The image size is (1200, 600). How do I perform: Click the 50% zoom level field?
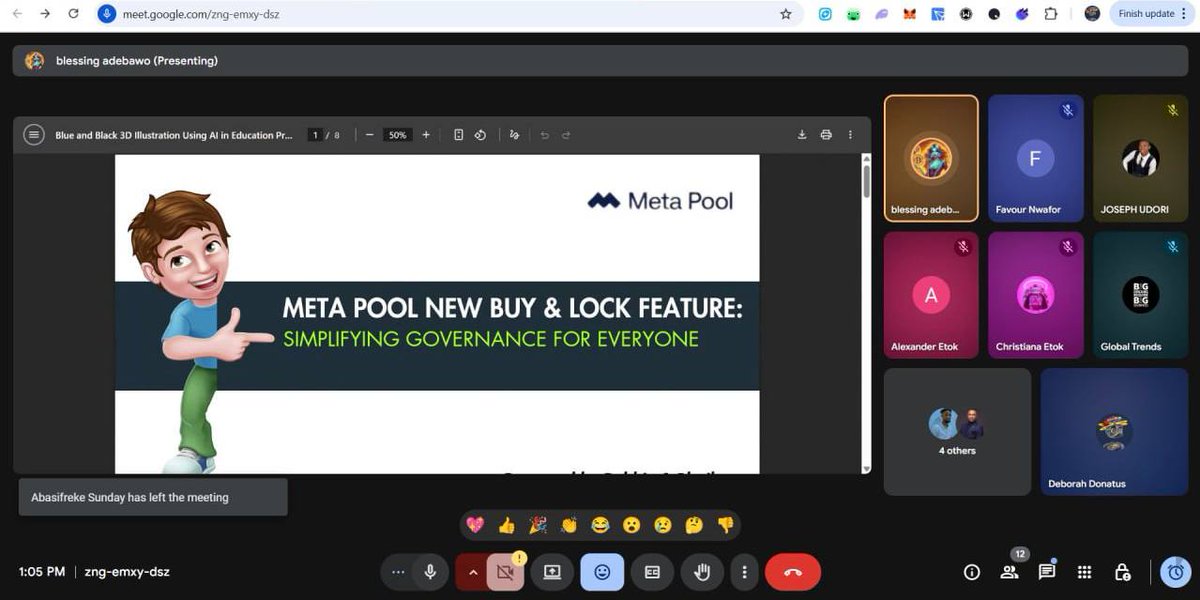[x=398, y=135]
